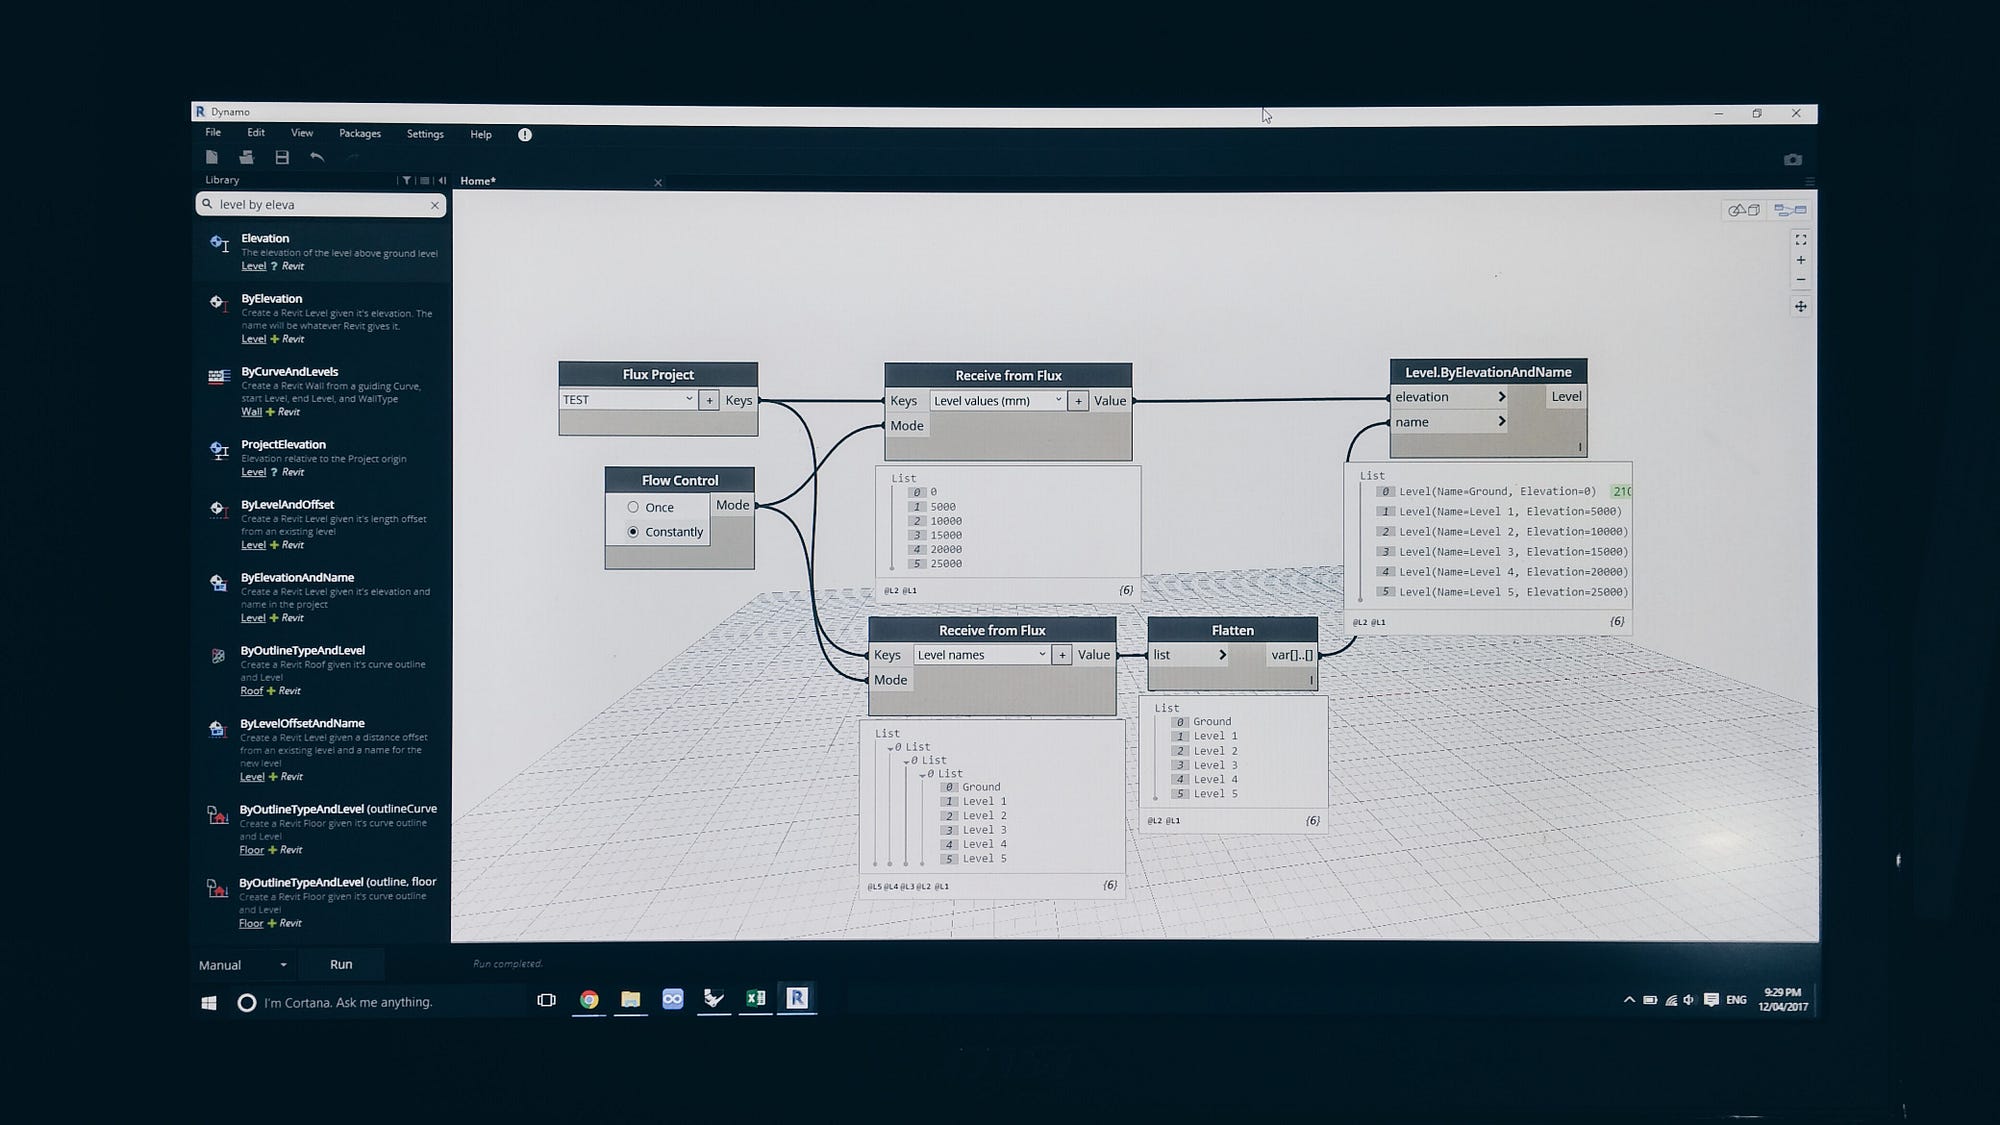
Task: Open the Help menu
Action: pos(481,134)
